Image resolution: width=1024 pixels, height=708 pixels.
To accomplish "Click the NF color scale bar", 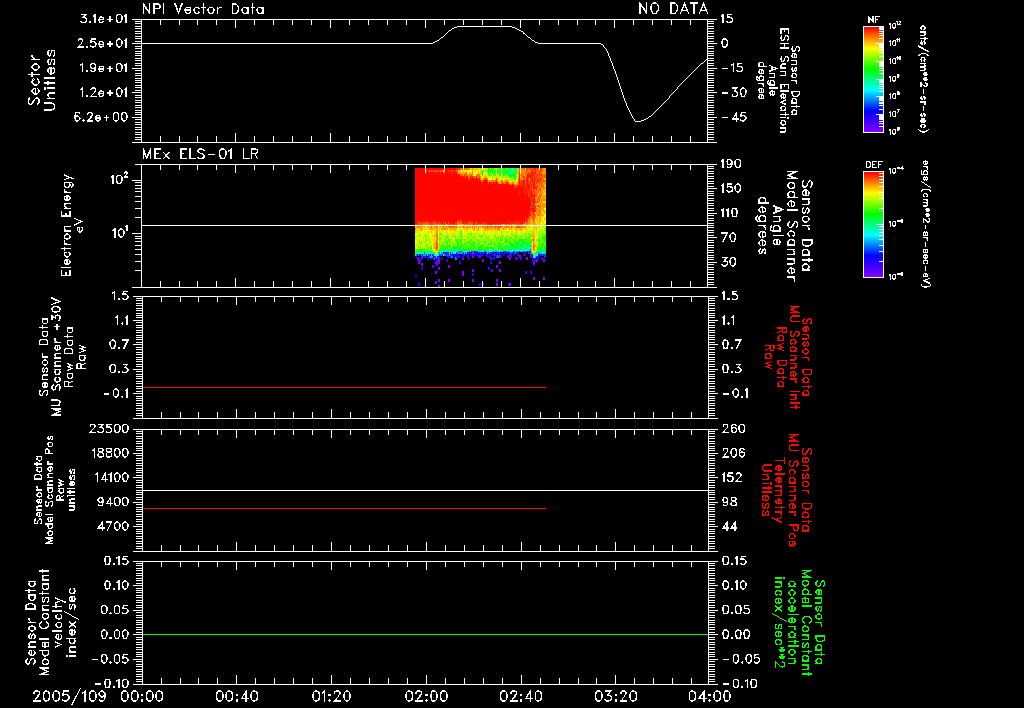I will pyautogui.click(x=873, y=79).
